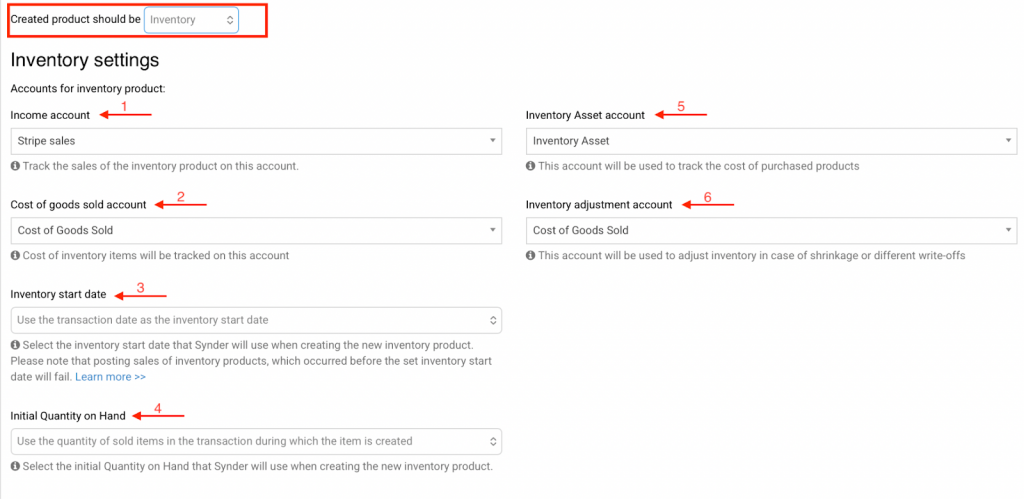Click info icon under Income account field

pyautogui.click(x=15, y=166)
